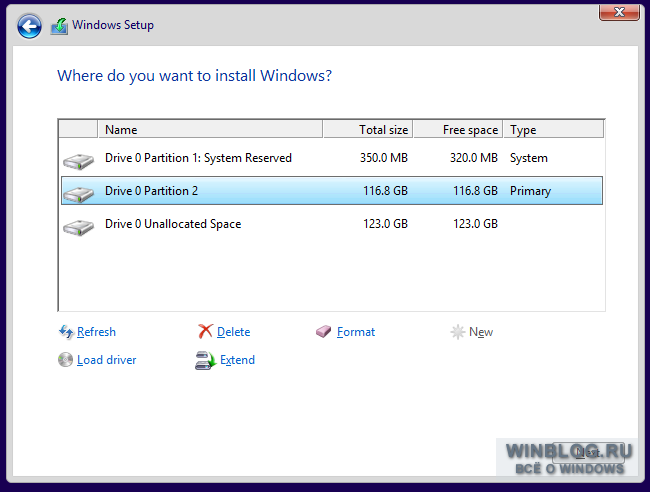
Task: Refresh the partition list via the Refresh link
Action: tap(96, 332)
